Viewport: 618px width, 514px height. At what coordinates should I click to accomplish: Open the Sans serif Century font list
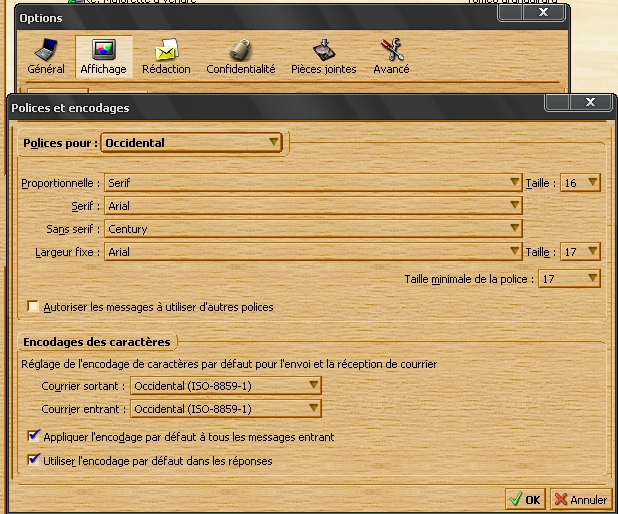coord(313,229)
